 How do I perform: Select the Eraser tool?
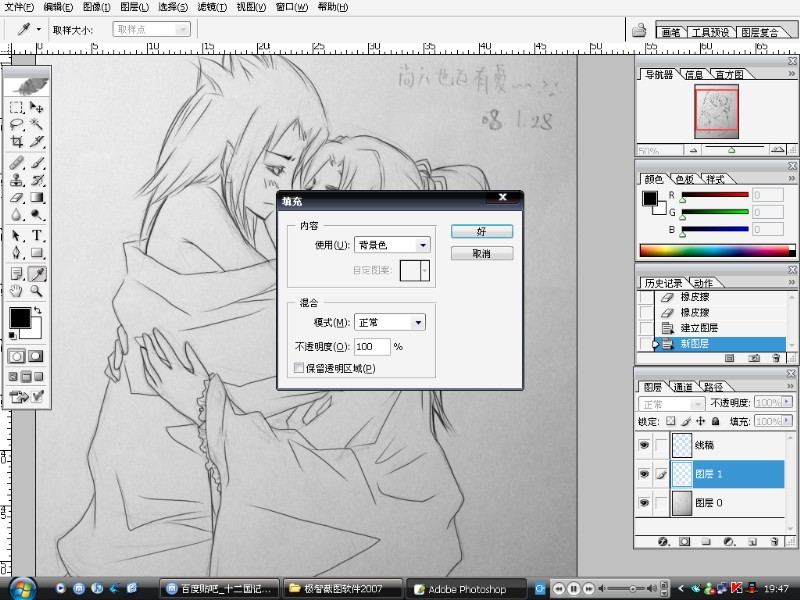pyautogui.click(x=16, y=197)
